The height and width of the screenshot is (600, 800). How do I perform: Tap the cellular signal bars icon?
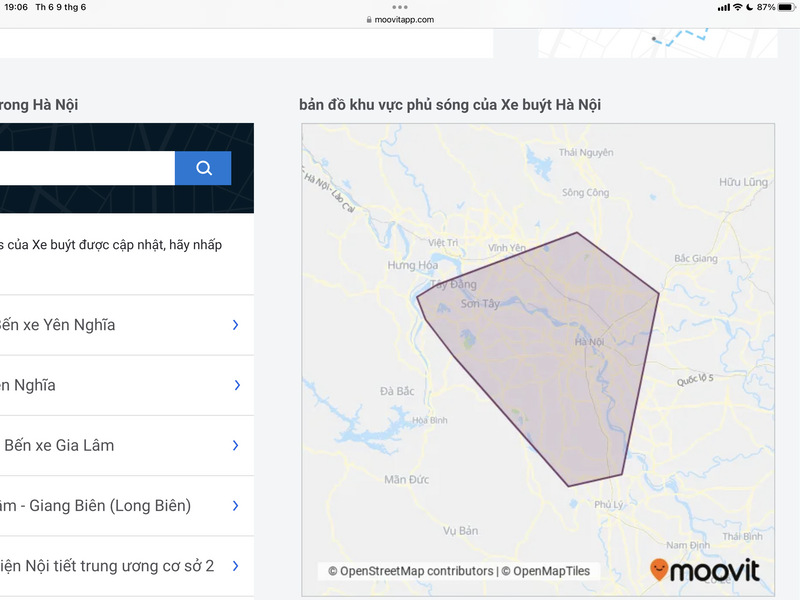pos(723,7)
